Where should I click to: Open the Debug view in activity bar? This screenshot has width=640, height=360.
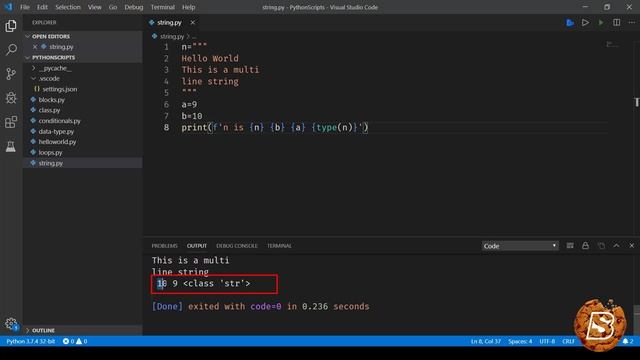[x=11, y=98]
